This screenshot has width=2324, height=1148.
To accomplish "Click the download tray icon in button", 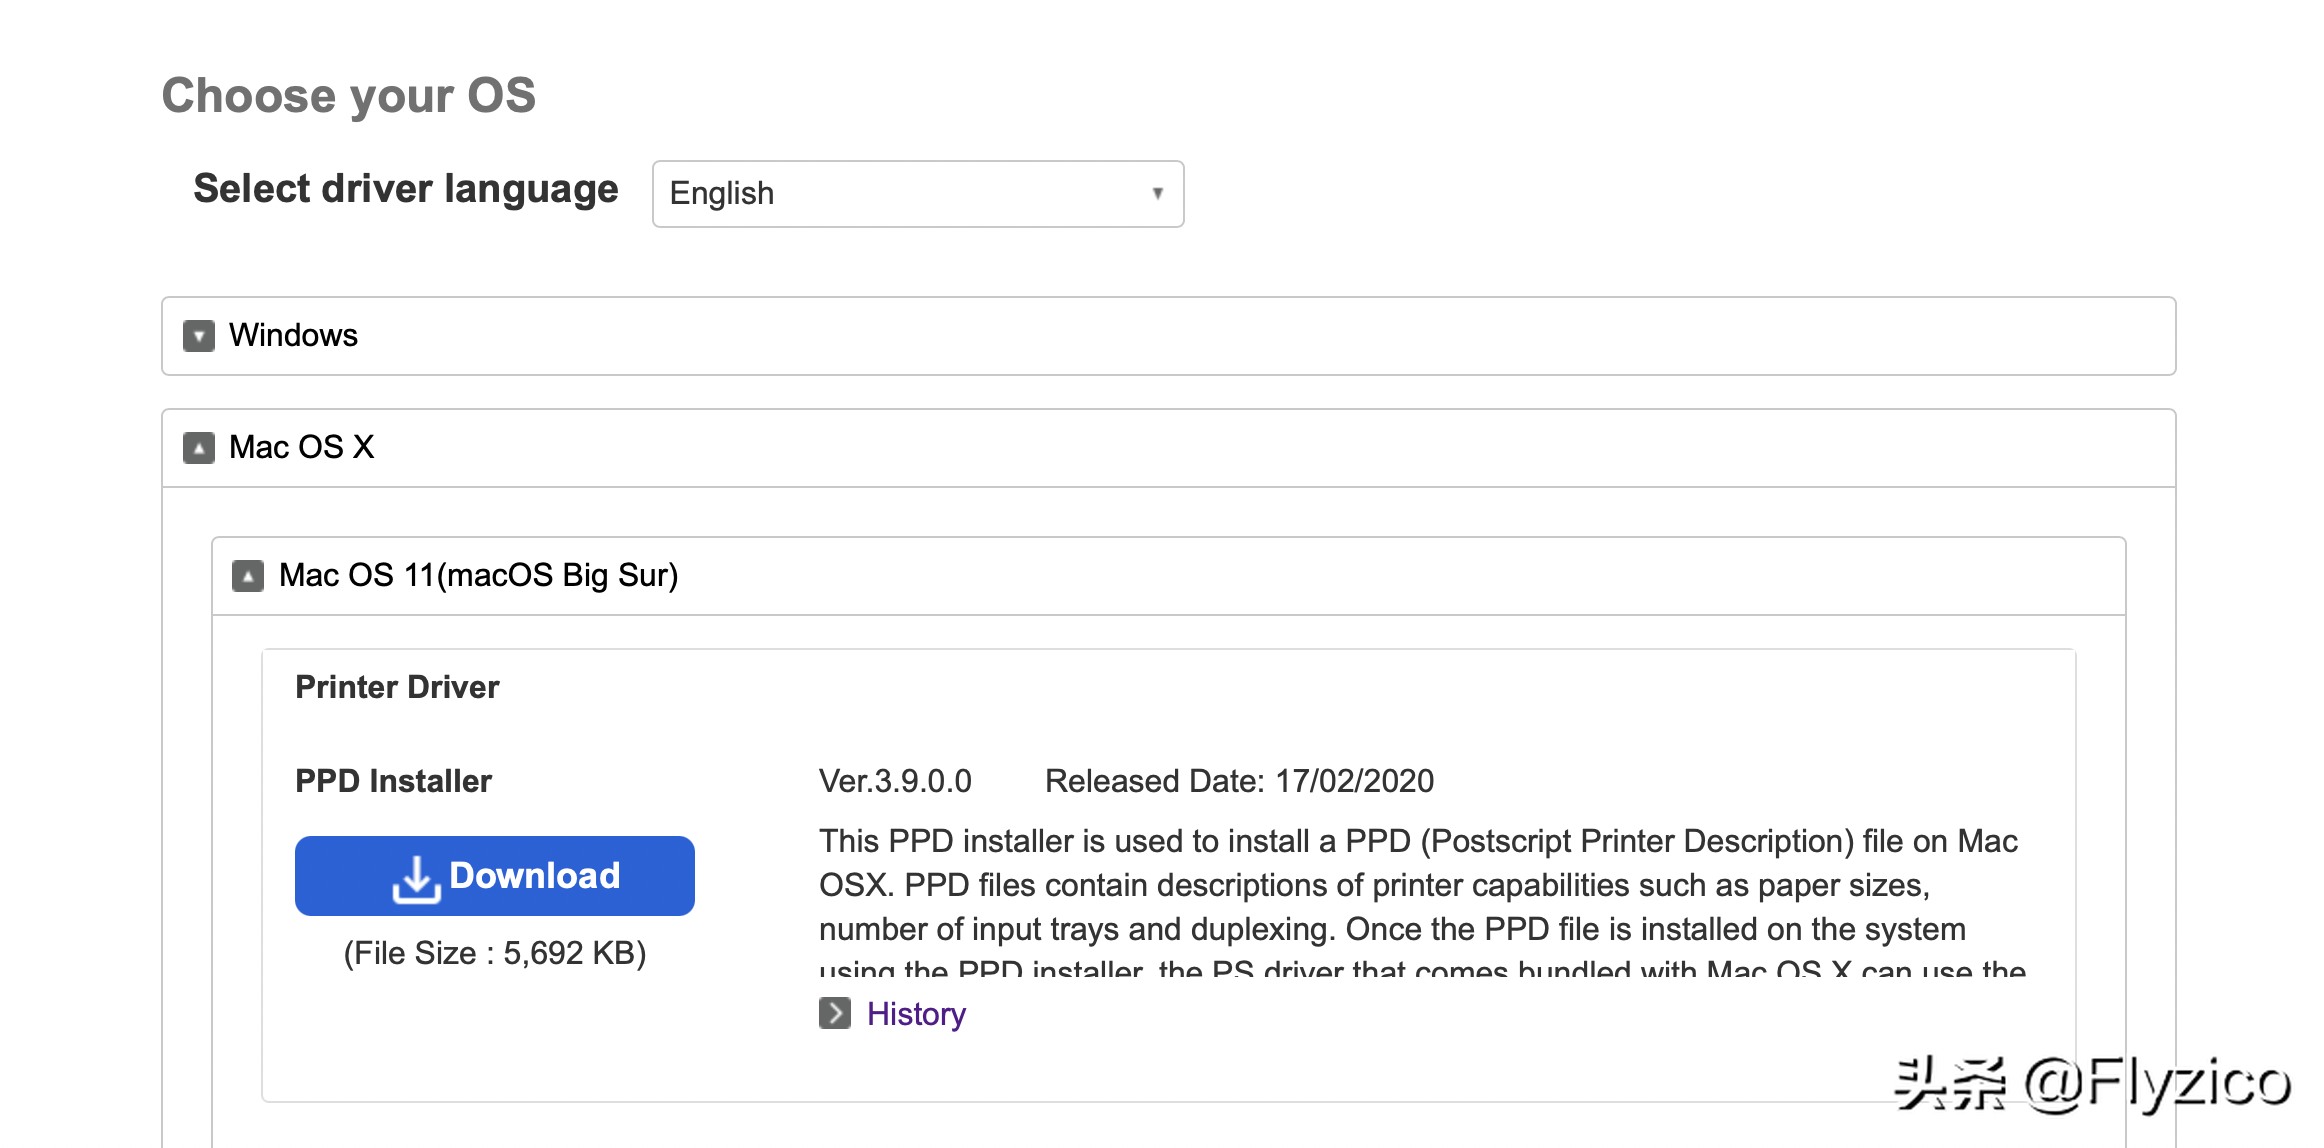I will coord(416,878).
